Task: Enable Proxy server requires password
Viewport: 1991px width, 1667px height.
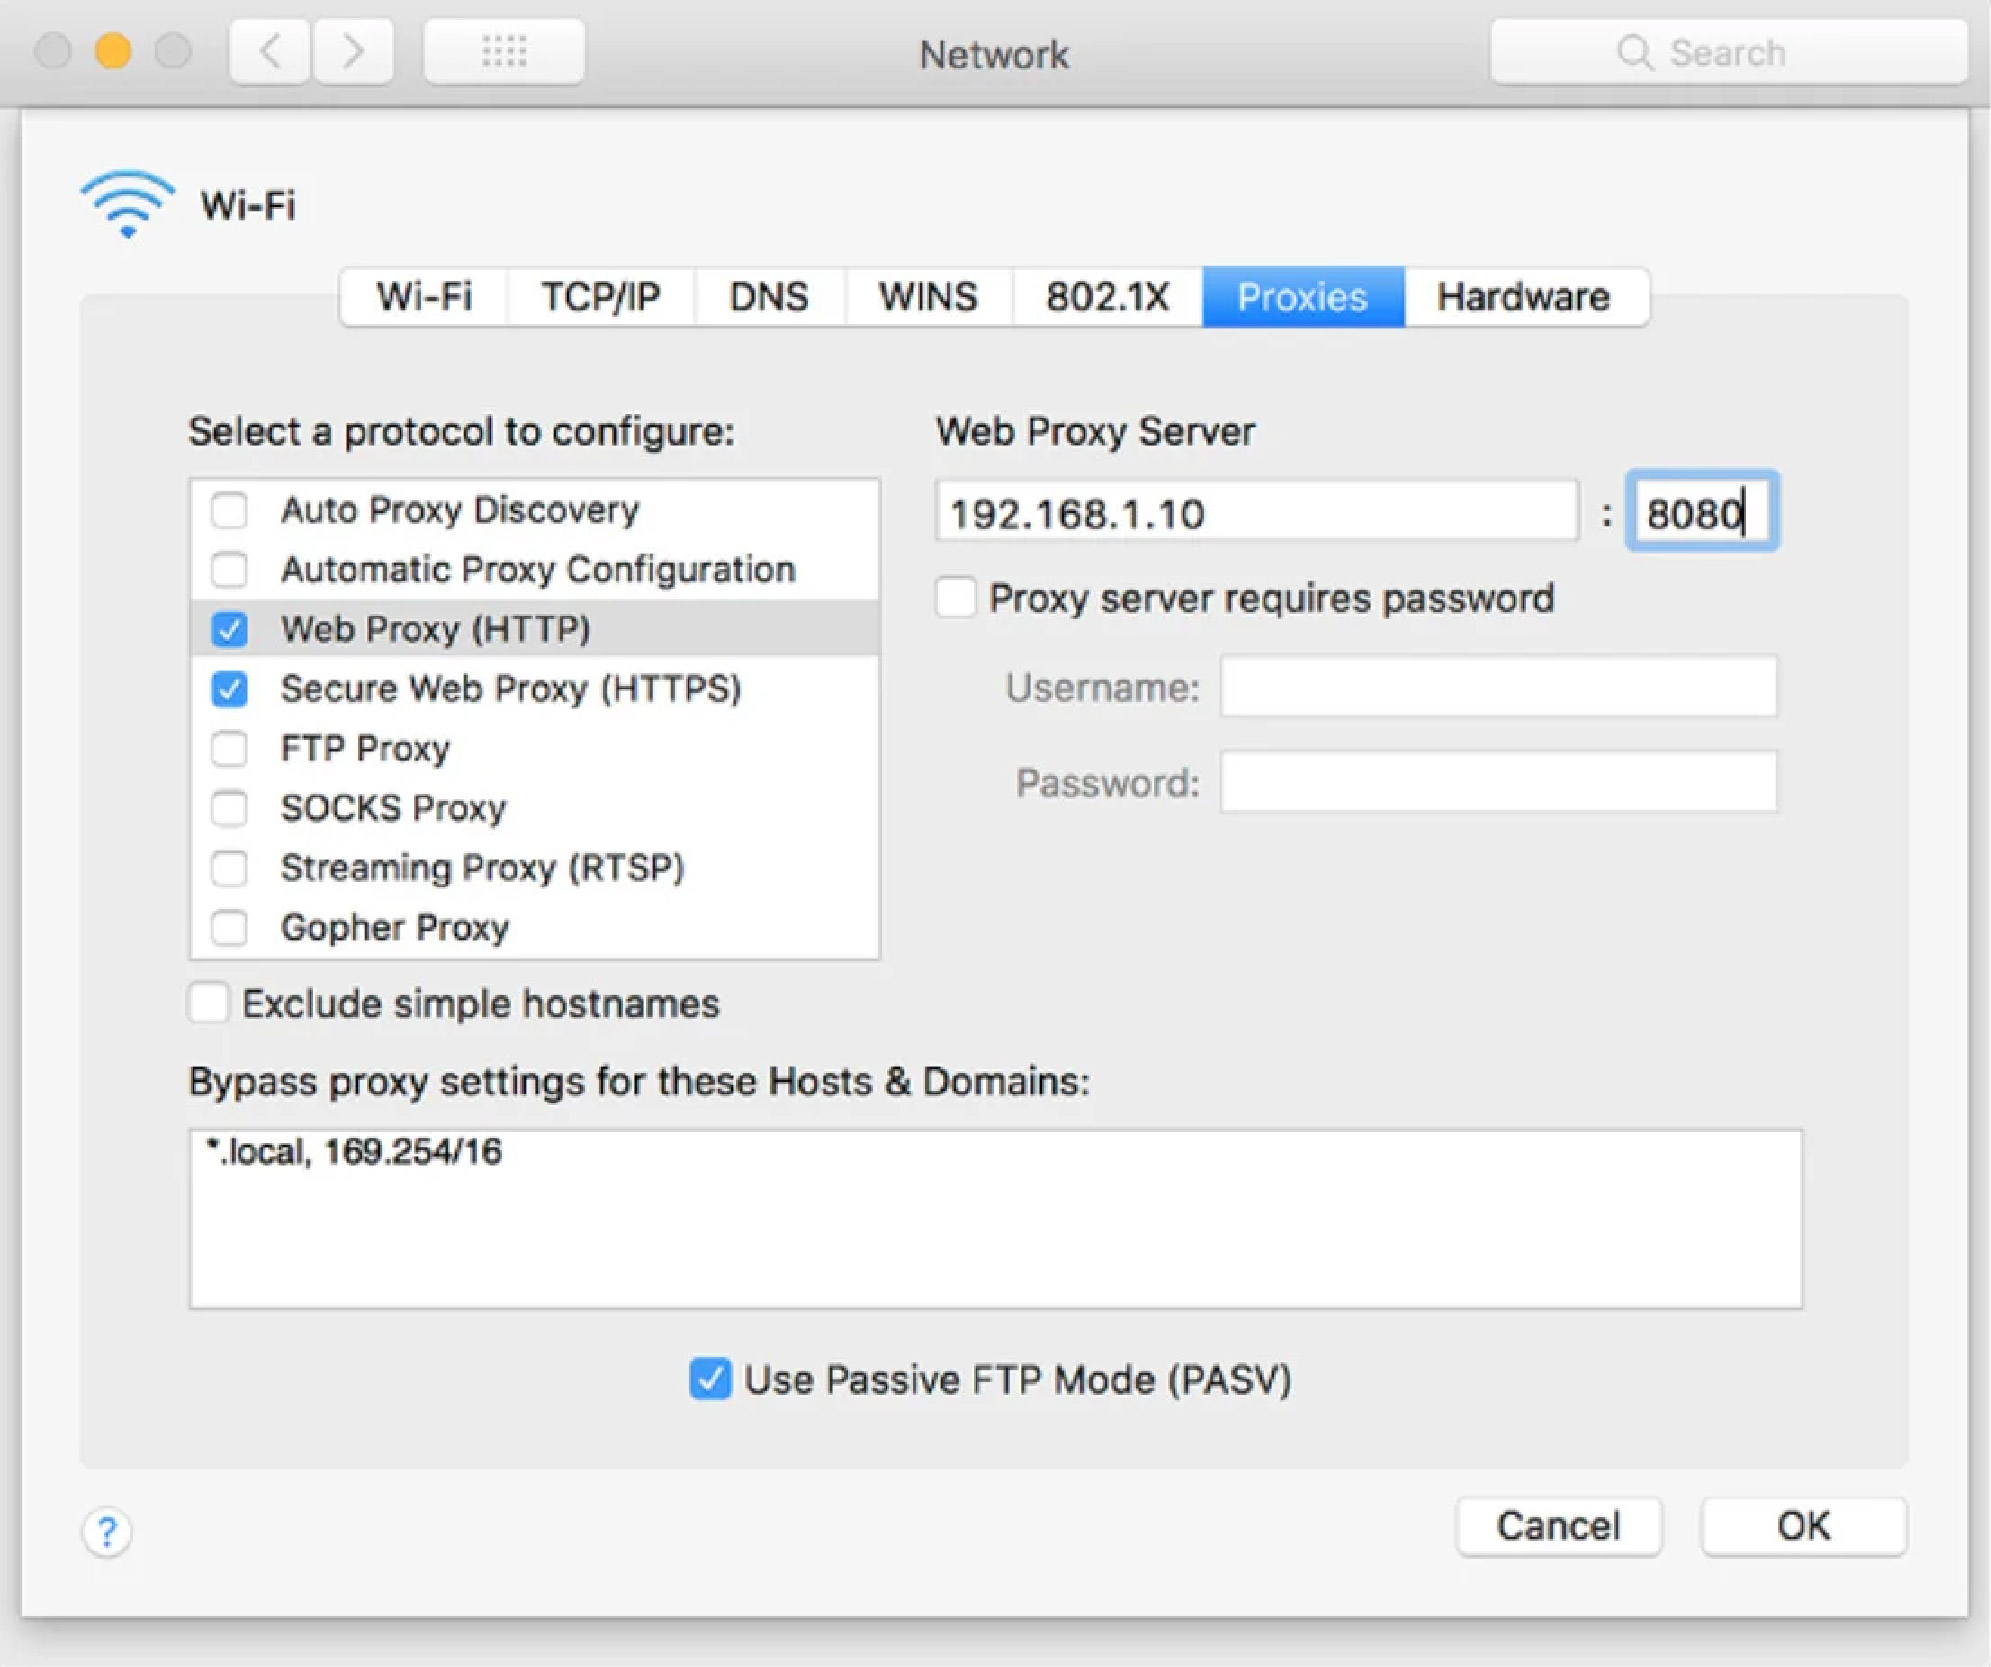Action: tap(955, 597)
